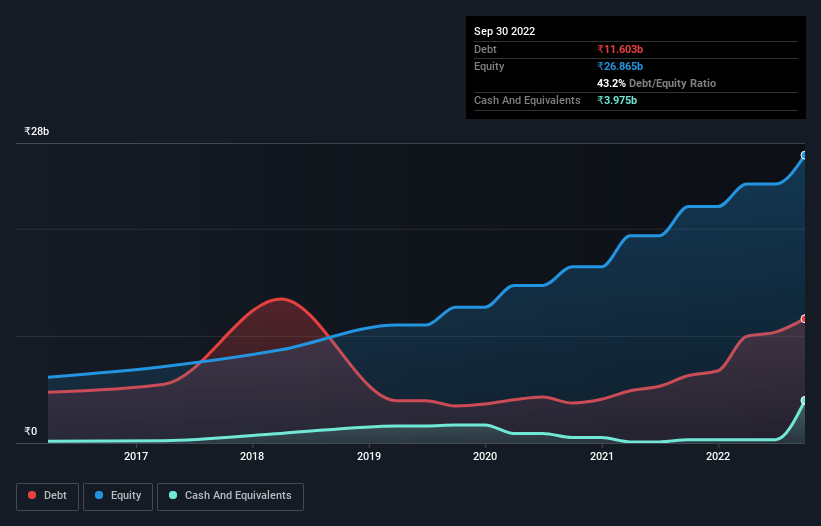Click the ₹11.603b debt value
The width and height of the screenshot is (821, 526).
[620, 49]
